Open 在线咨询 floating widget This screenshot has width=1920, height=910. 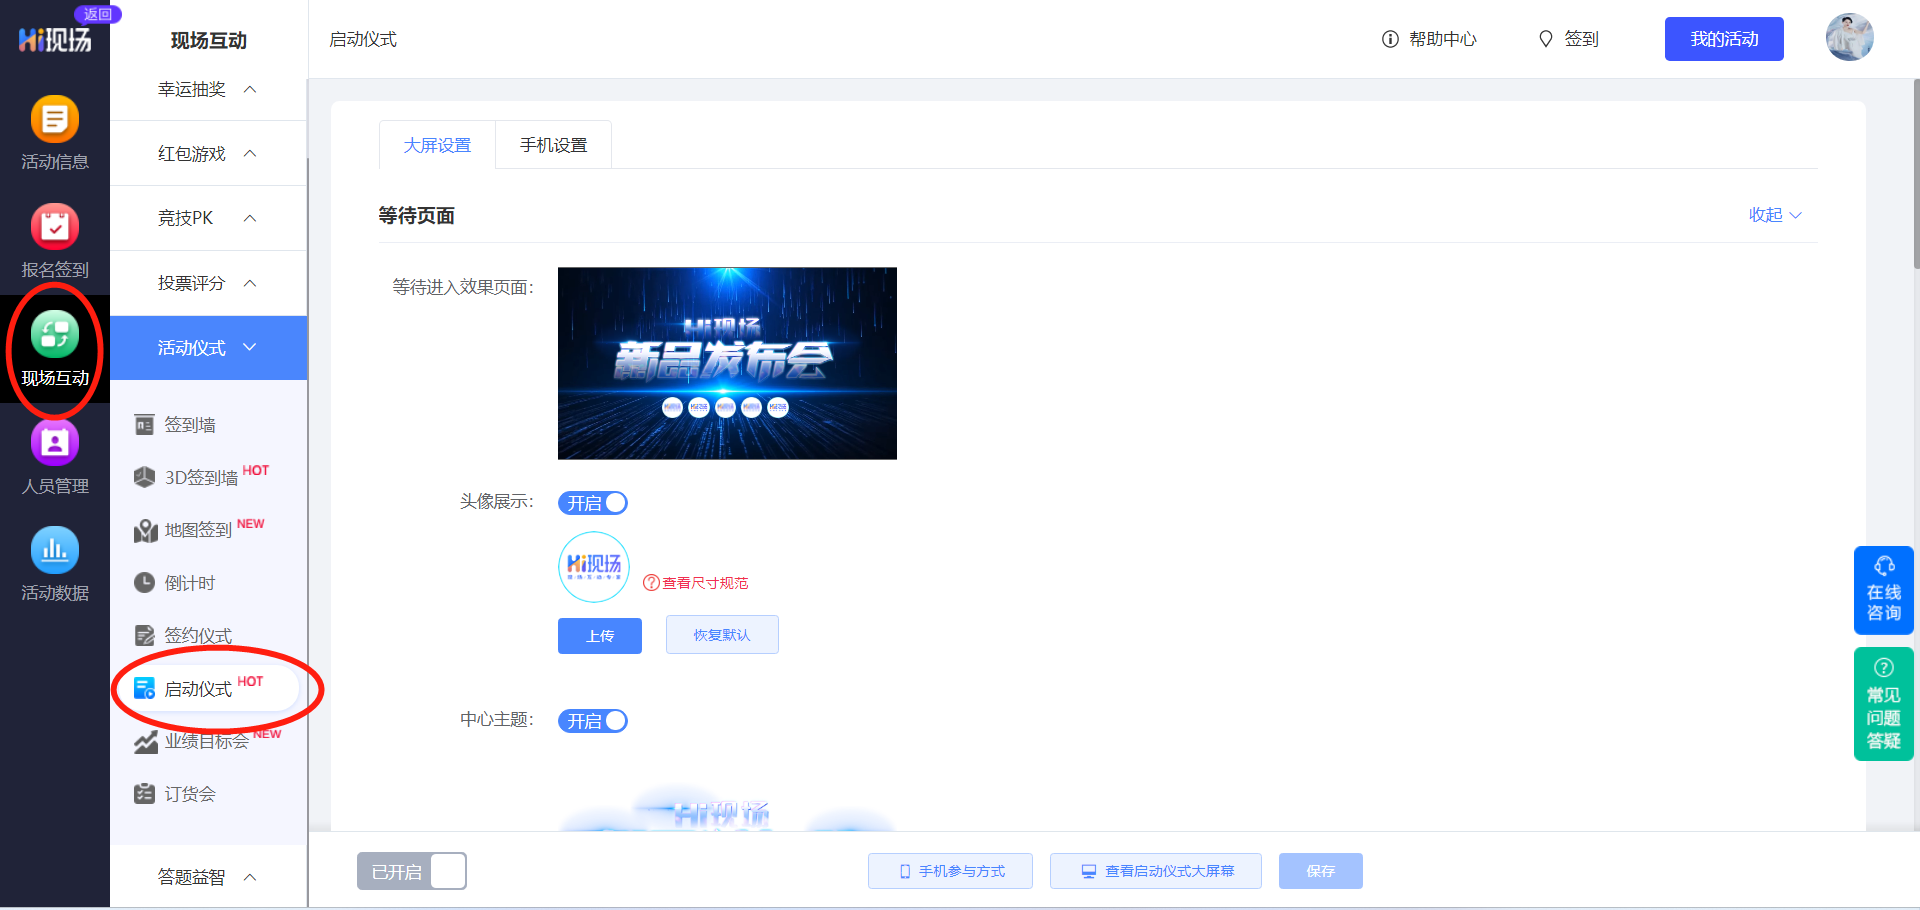[1884, 590]
